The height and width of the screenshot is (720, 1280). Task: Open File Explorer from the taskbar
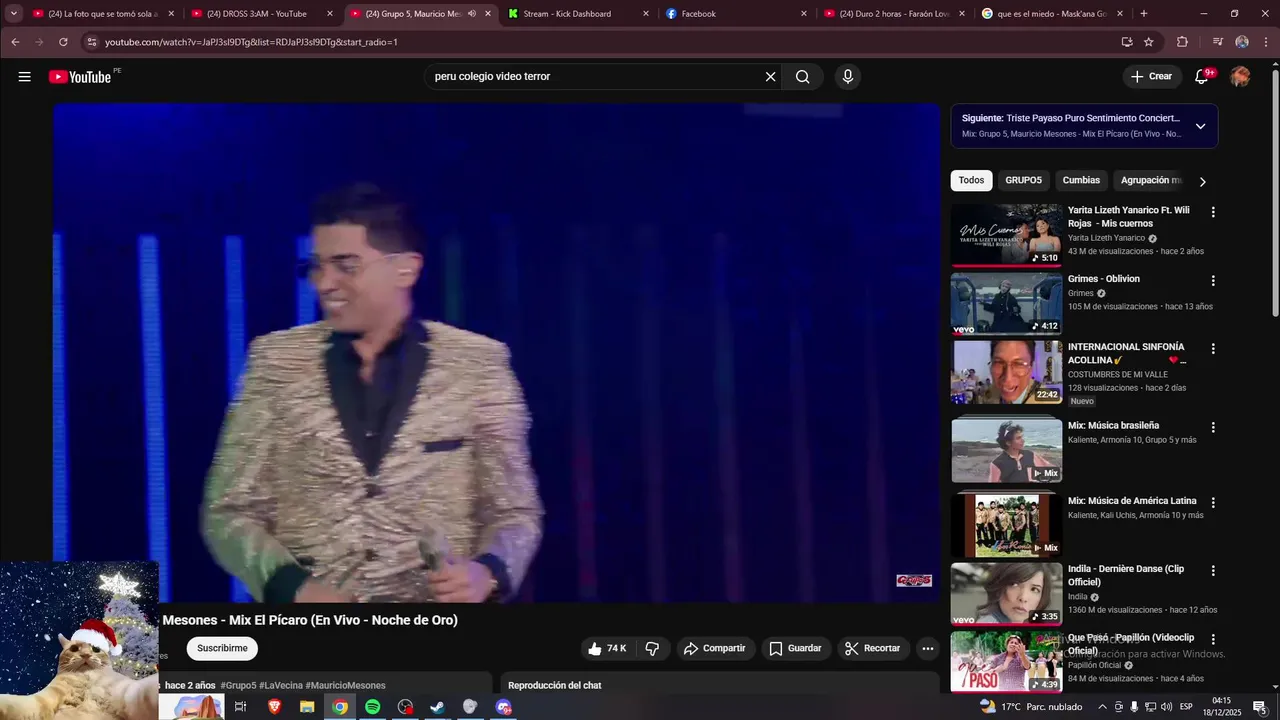(307, 707)
